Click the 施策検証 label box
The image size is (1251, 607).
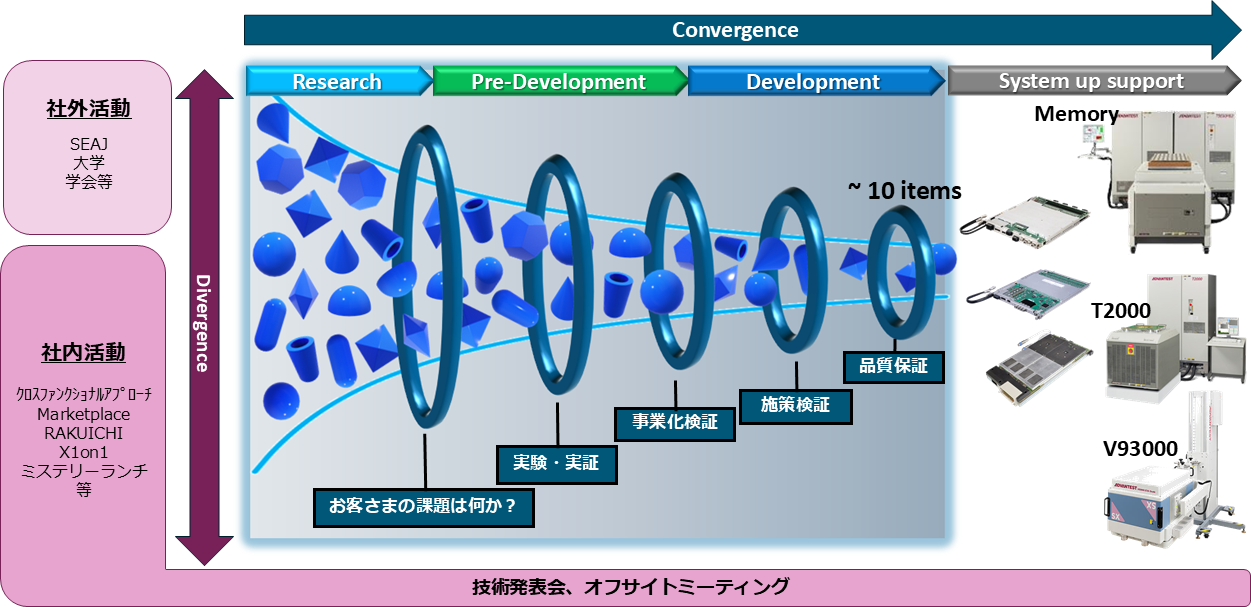pos(796,404)
